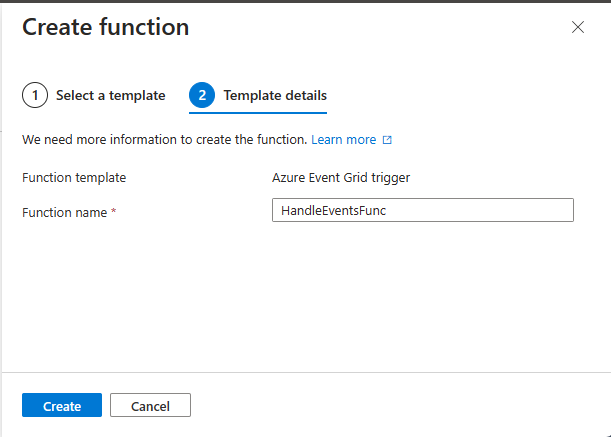Open the Learn more link
The width and height of the screenshot is (611, 437).
pyautogui.click(x=344, y=140)
